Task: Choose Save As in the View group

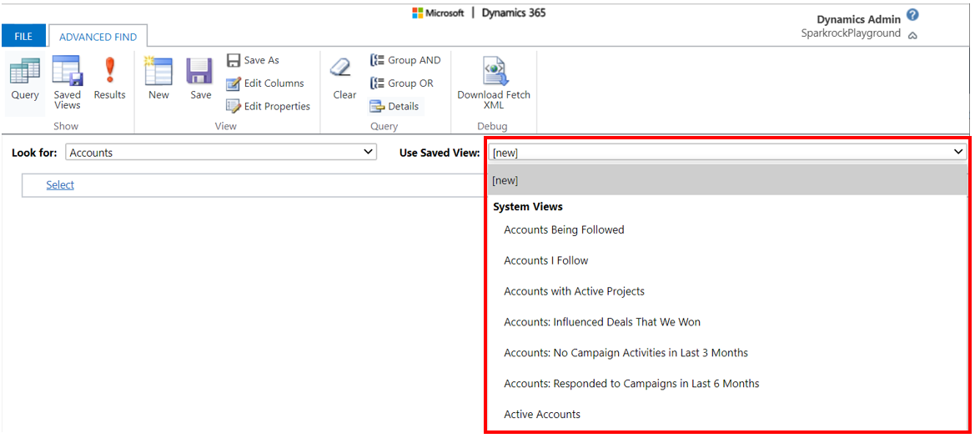Action: 252,60
